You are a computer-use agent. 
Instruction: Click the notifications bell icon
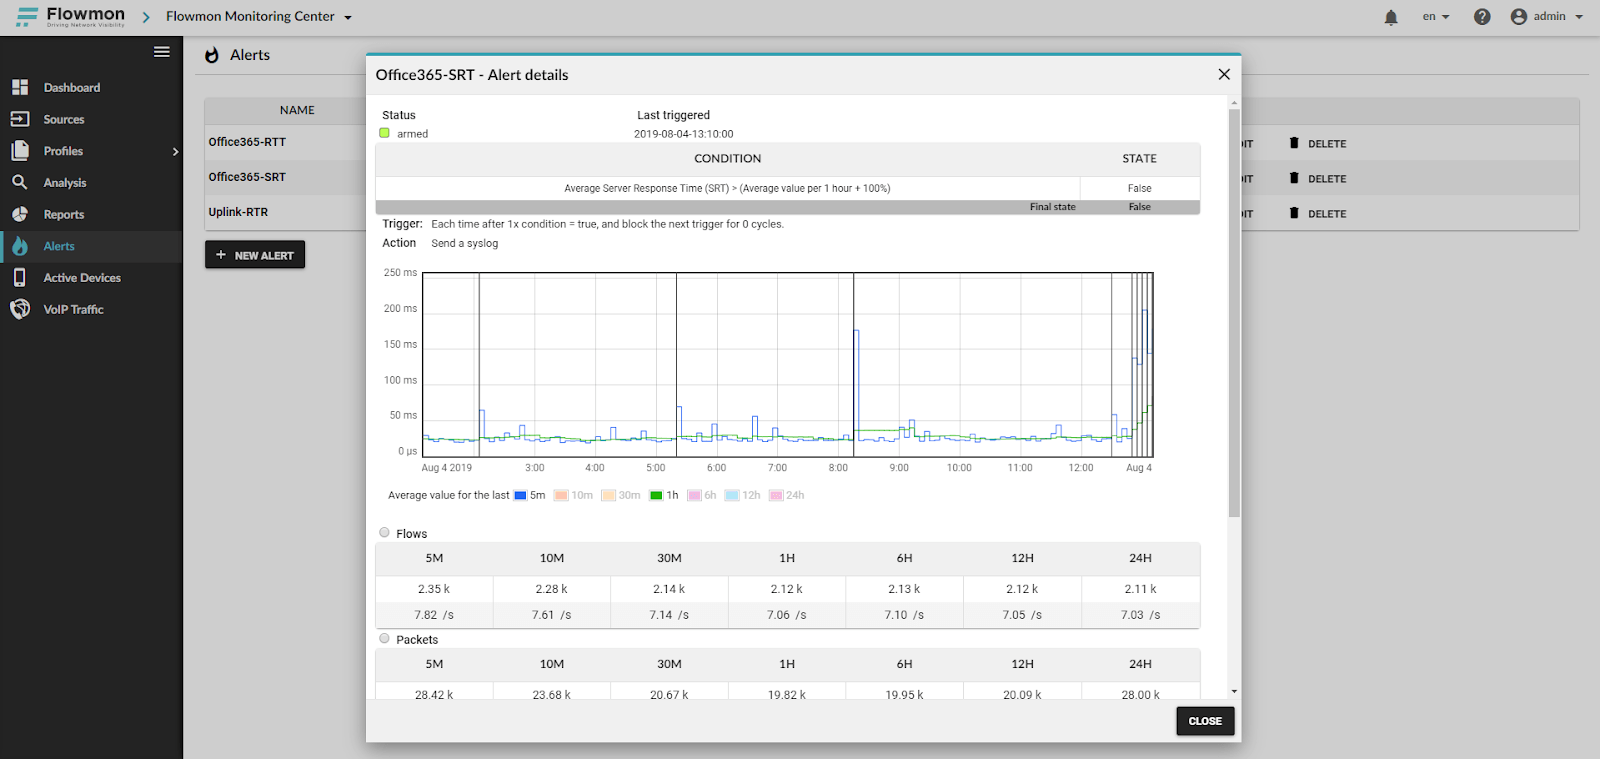tap(1390, 17)
